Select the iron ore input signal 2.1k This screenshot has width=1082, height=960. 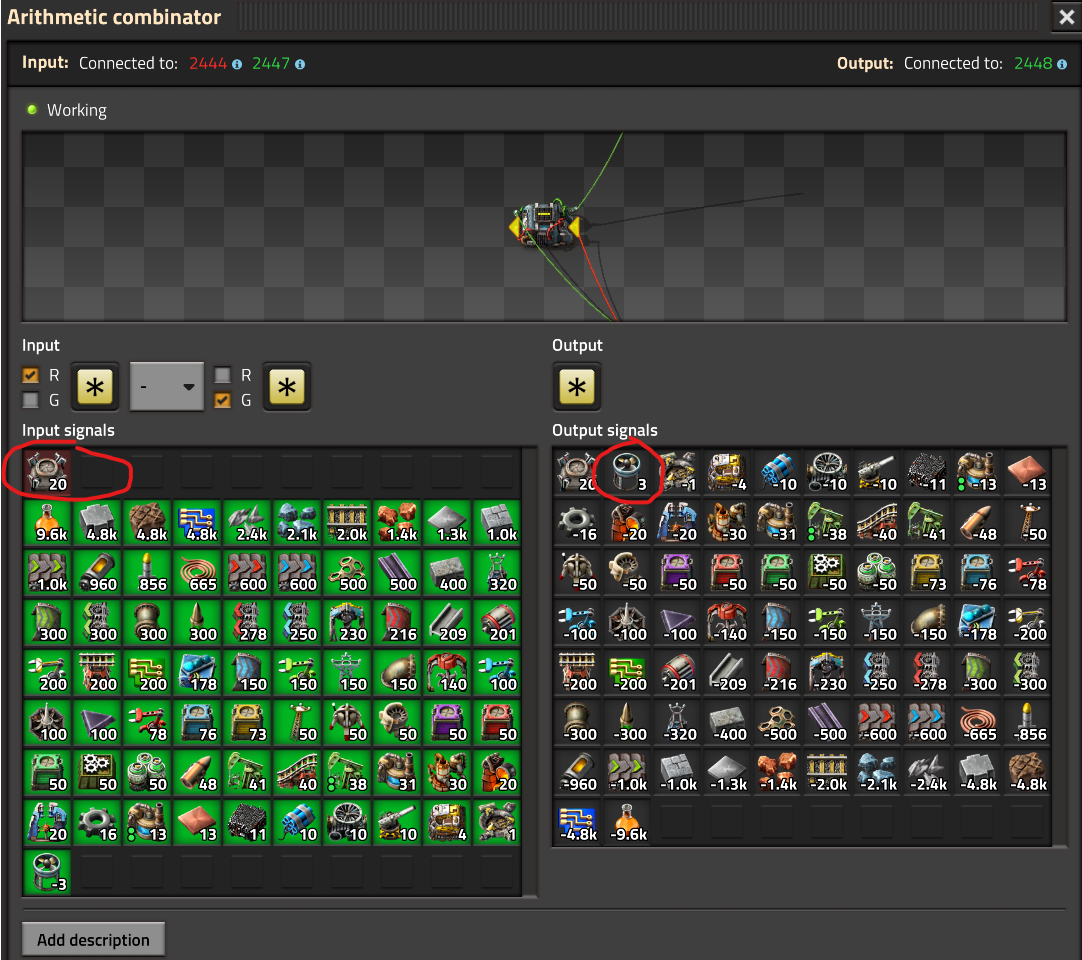pos(297,522)
